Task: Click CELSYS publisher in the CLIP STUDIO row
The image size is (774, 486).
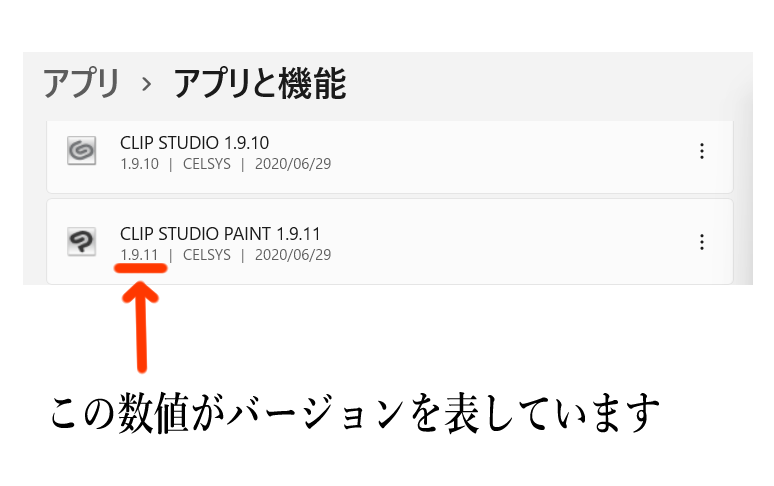Action: [207, 164]
